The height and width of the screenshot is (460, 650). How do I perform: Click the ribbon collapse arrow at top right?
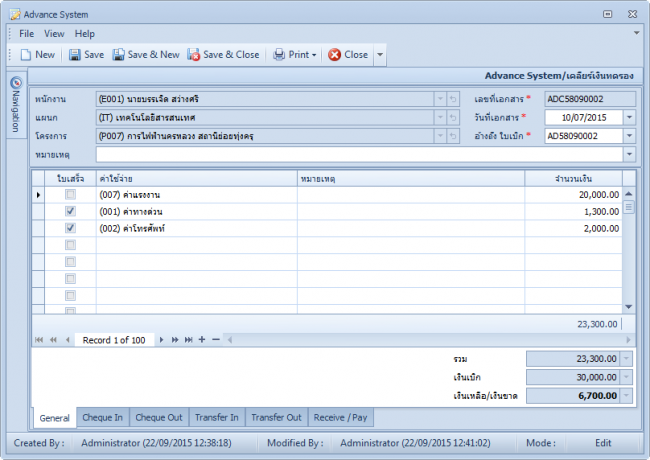tap(636, 33)
